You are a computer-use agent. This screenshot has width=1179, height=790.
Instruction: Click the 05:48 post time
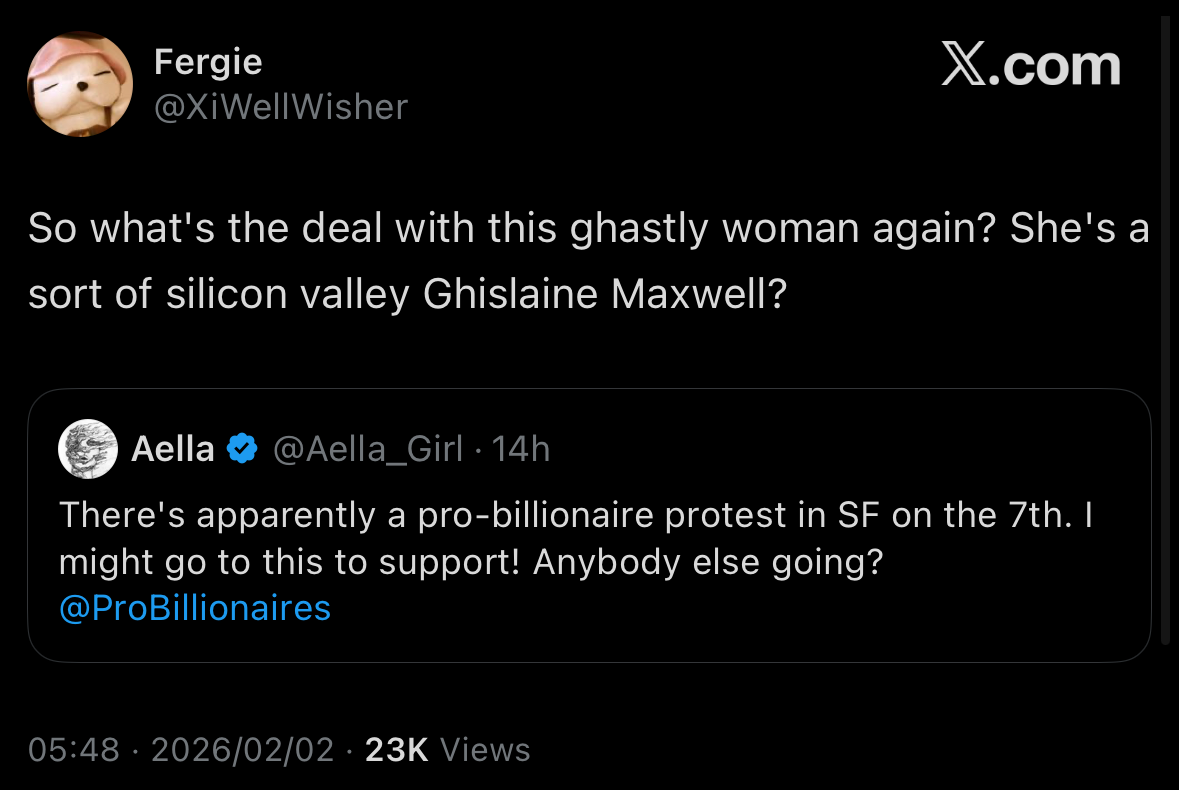coord(74,749)
